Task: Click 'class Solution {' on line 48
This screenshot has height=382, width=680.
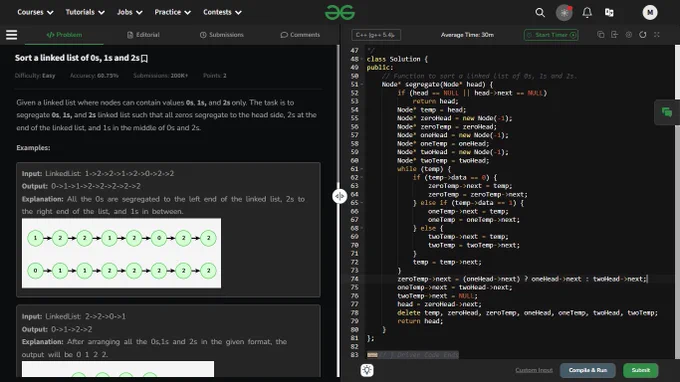Action: coord(397,59)
